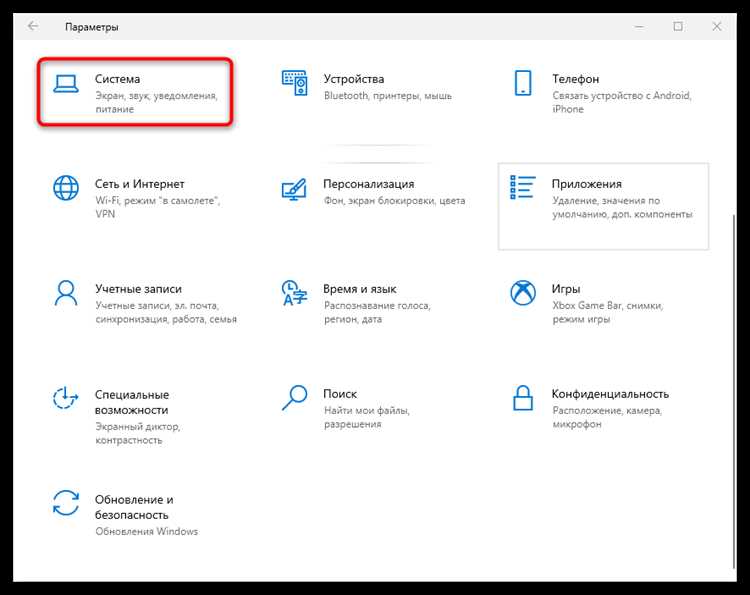Close the Параметры window
The height and width of the screenshot is (595, 750).
tap(717, 26)
